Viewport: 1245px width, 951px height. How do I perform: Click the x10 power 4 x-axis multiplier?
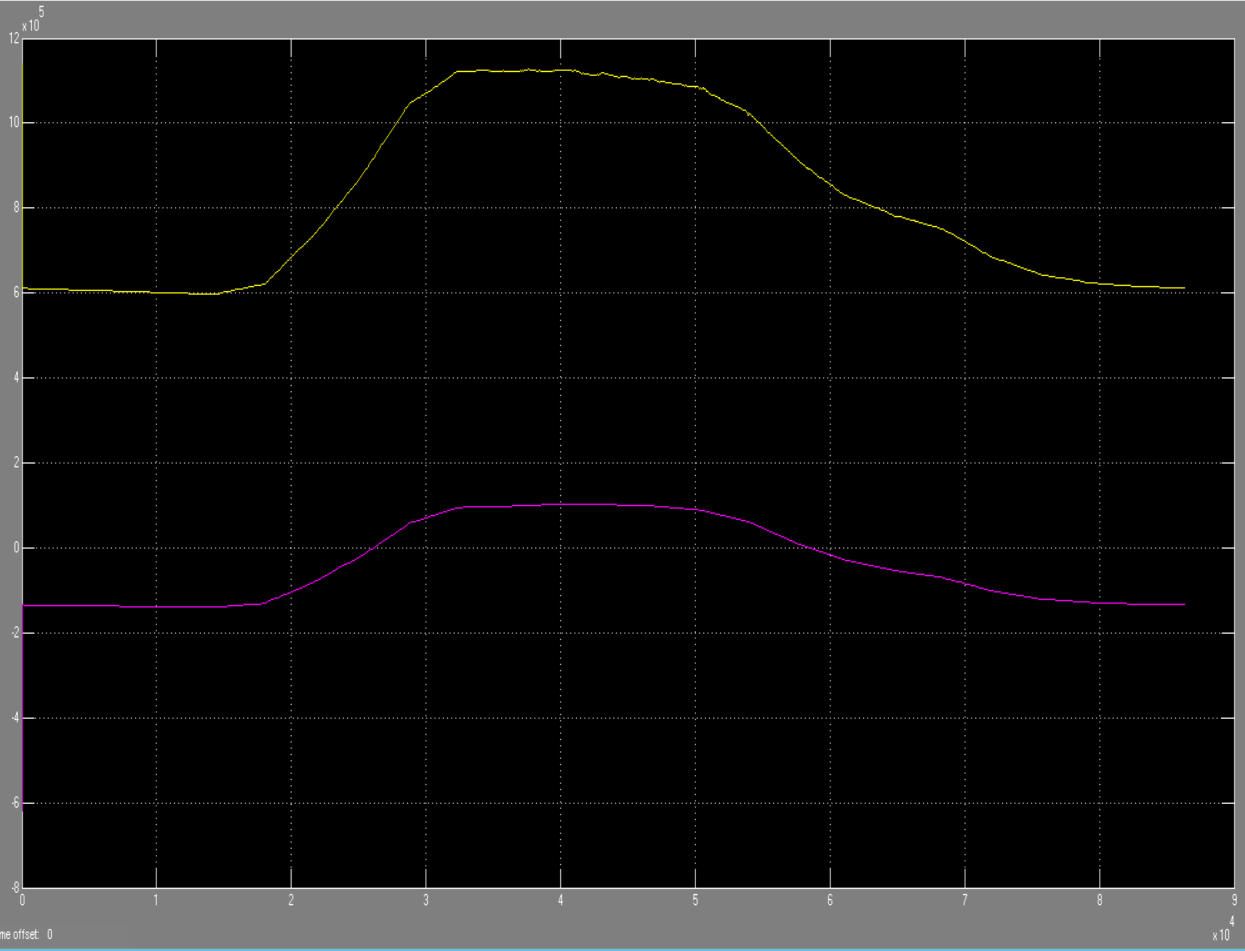click(x=1222, y=928)
